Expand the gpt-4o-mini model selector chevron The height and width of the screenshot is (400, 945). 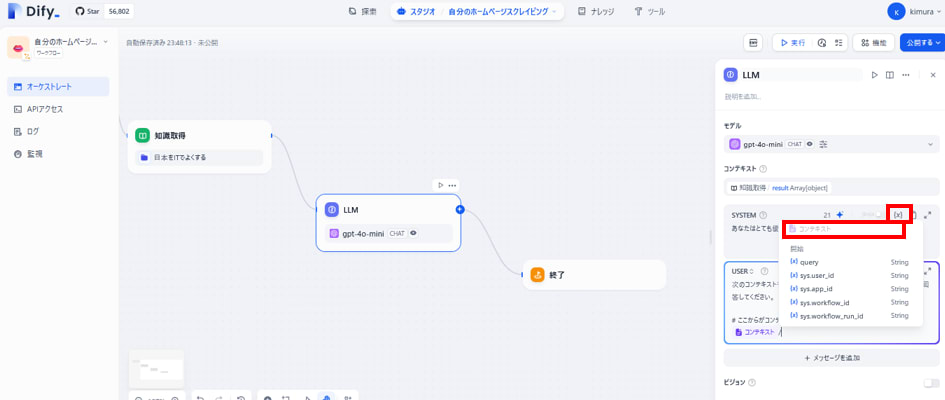[930, 144]
